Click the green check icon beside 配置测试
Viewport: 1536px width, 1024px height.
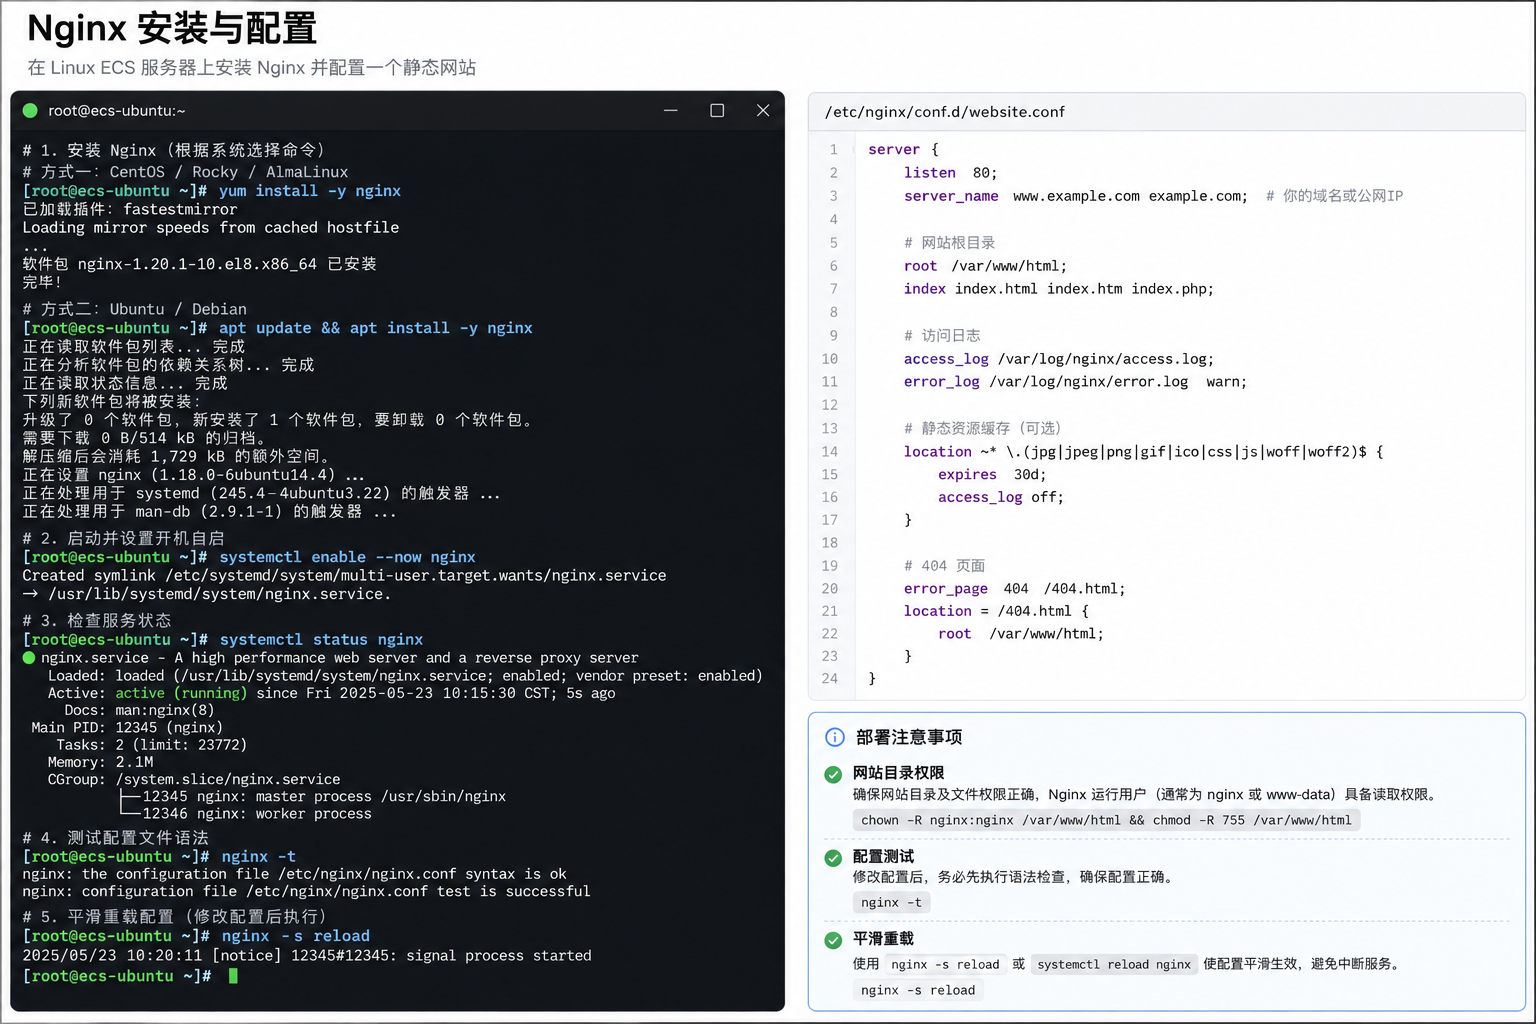pyautogui.click(x=833, y=858)
